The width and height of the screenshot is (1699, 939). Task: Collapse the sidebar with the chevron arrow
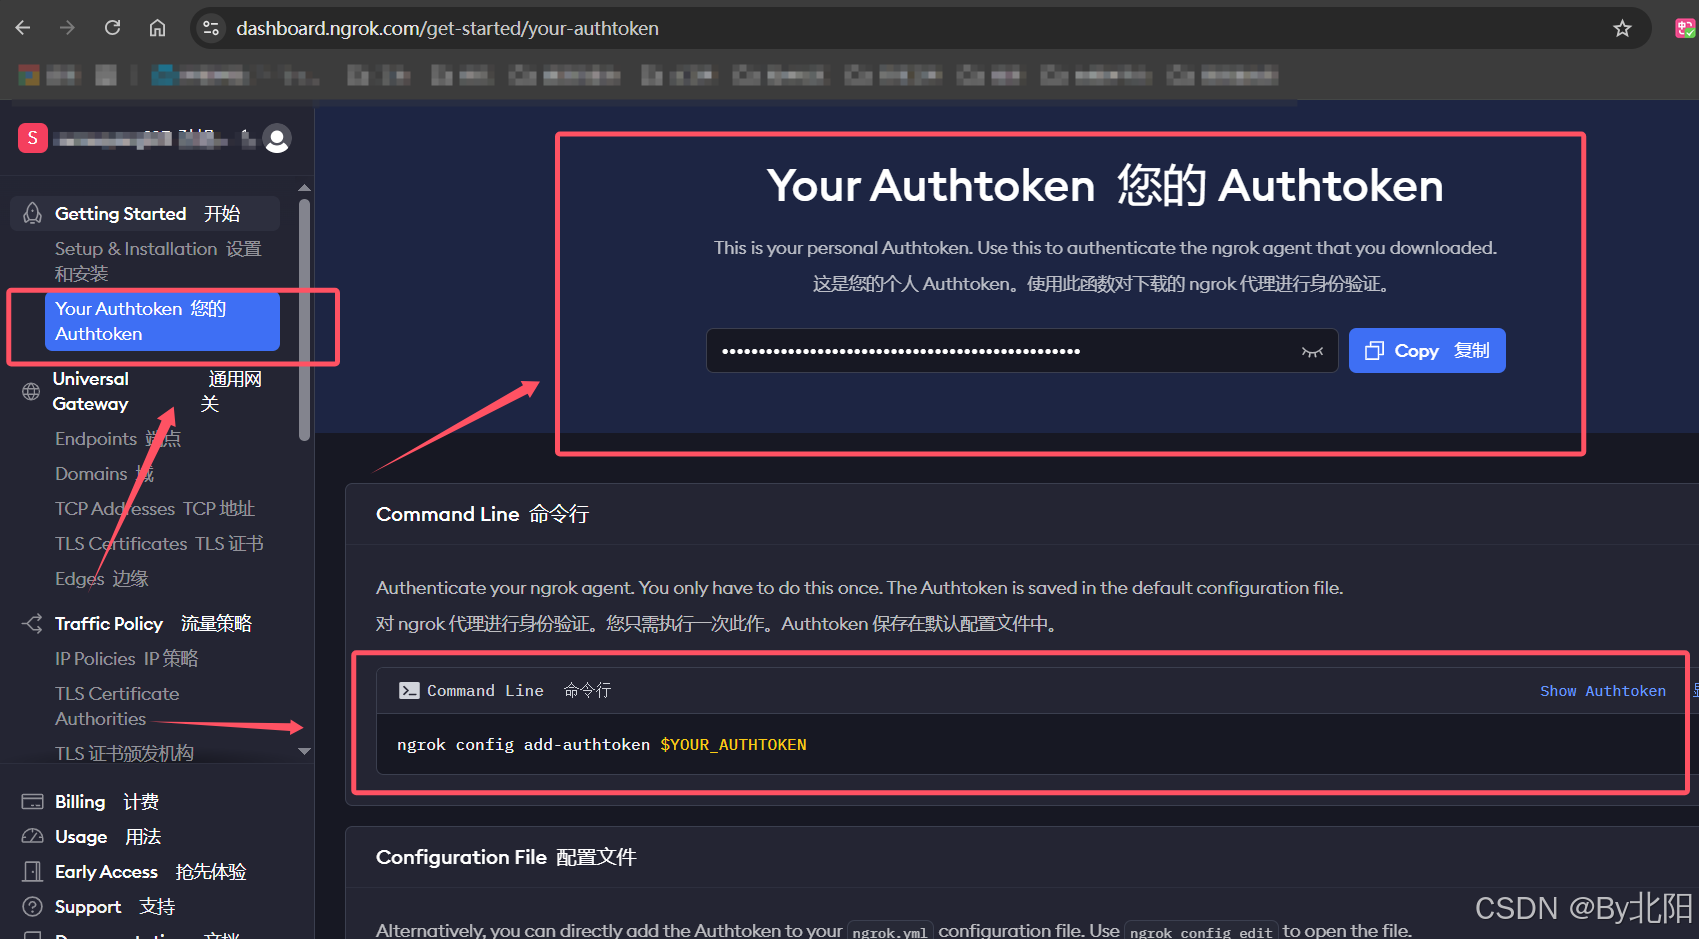[x=304, y=751]
